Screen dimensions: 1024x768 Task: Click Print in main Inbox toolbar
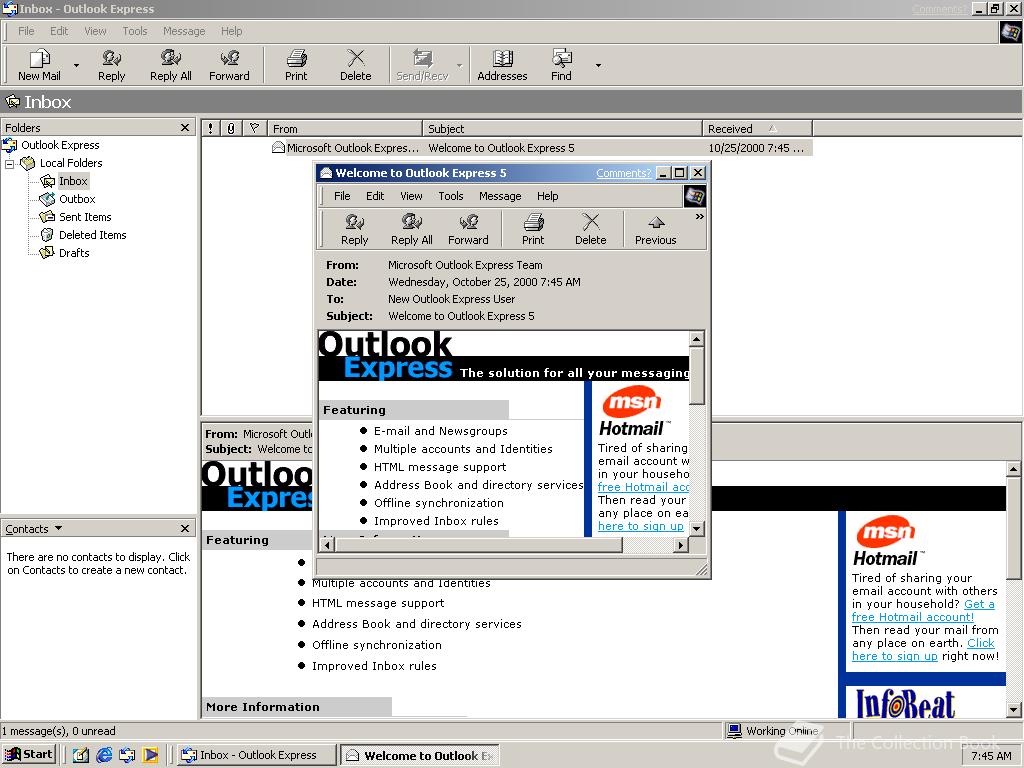[296, 65]
